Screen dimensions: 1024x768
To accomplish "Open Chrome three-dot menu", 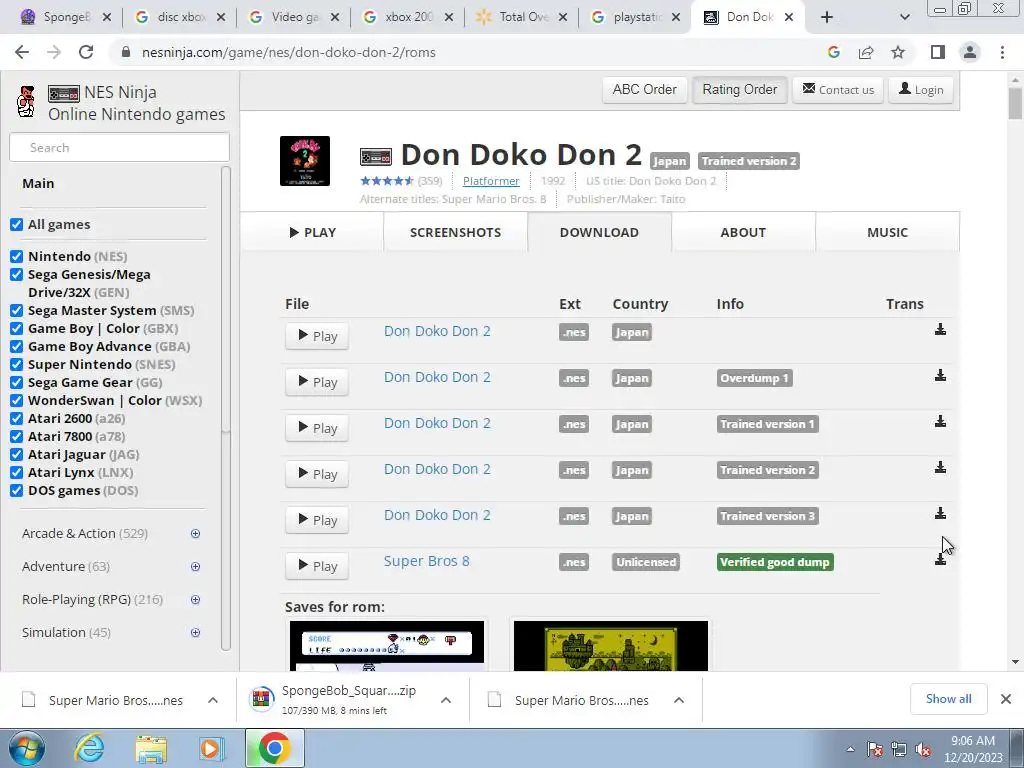I will [x=1002, y=52].
